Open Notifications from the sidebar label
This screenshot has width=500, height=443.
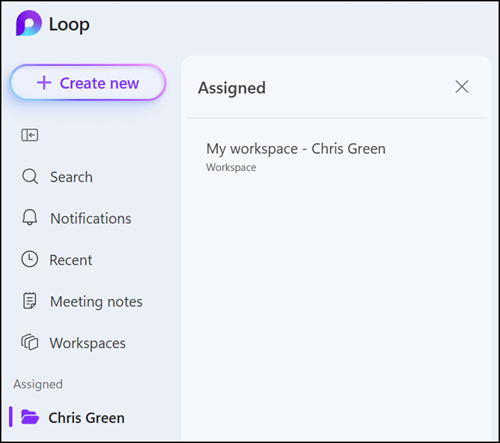tap(91, 219)
